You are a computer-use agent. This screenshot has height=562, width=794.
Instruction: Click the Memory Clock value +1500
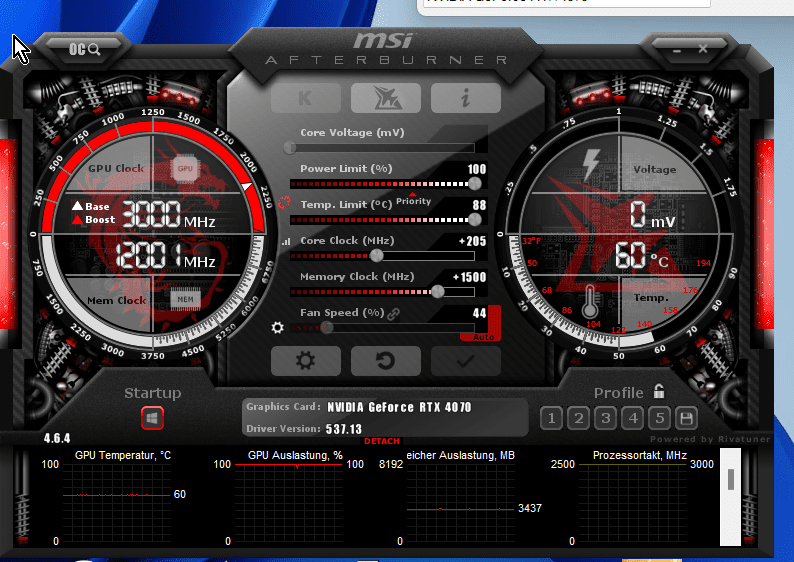[x=469, y=277]
